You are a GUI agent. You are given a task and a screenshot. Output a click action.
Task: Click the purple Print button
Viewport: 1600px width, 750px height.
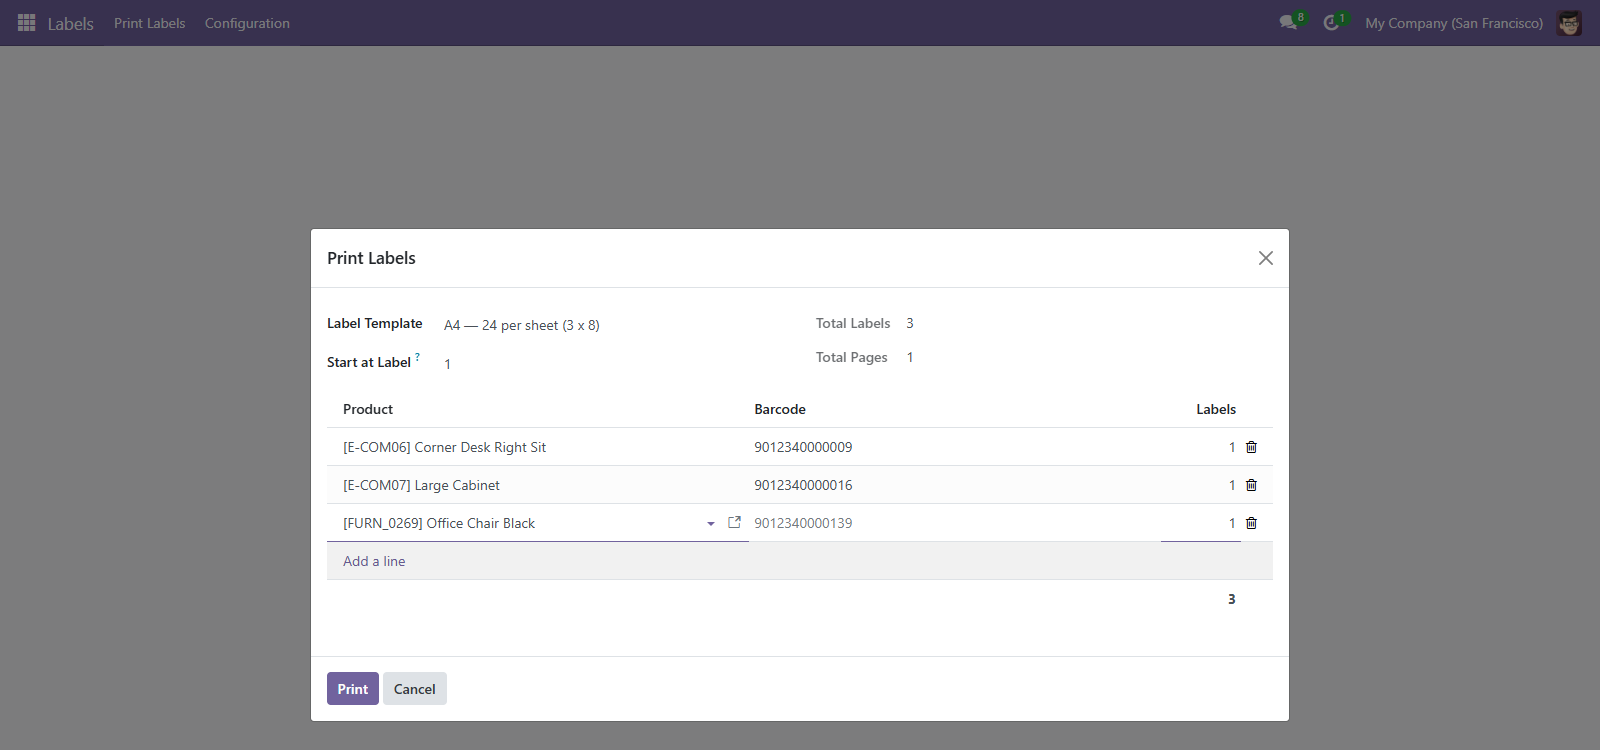tap(353, 689)
